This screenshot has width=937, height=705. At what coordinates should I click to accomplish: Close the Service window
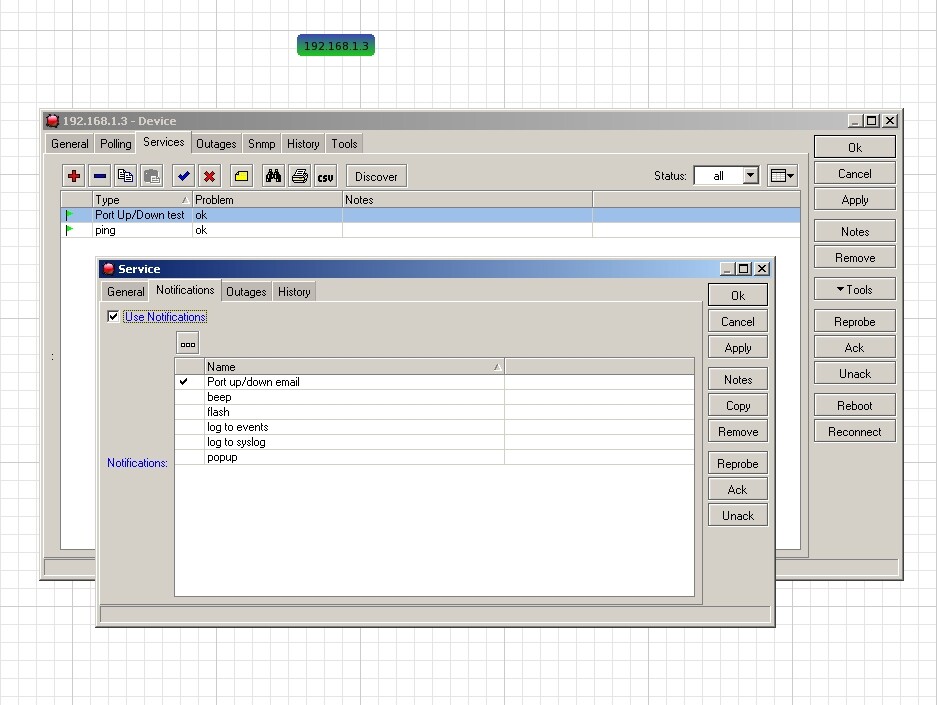tap(762, 269)
